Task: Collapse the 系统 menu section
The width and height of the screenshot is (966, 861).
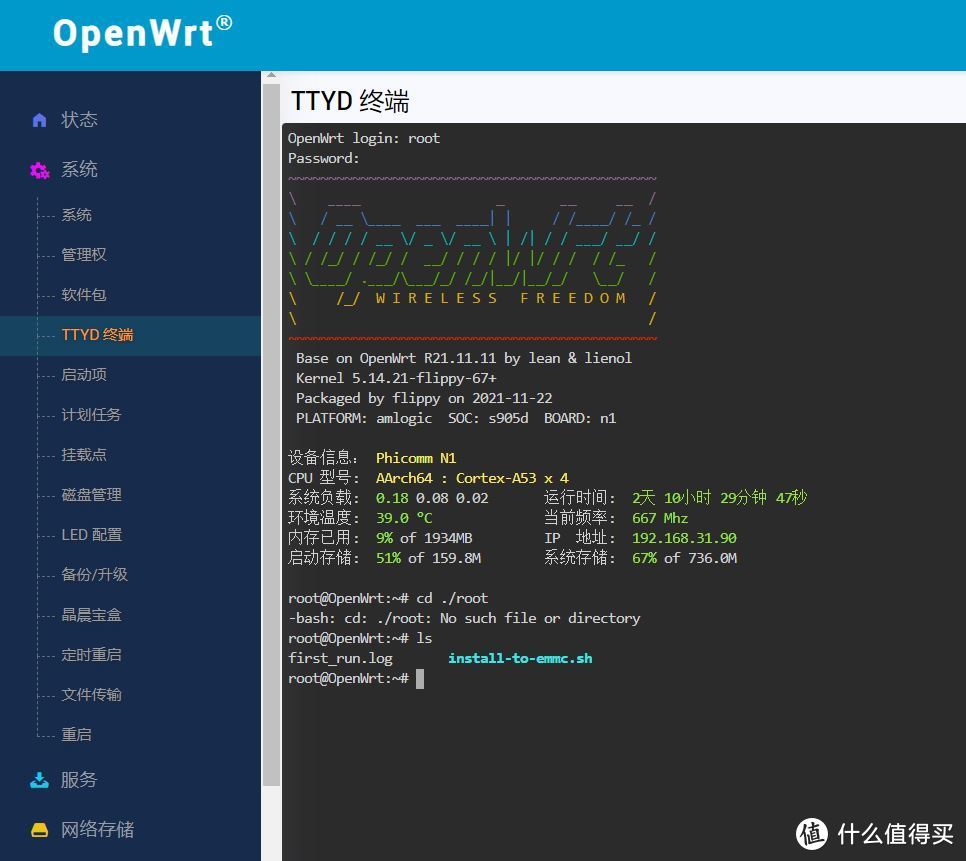Action: tap(79, 170)
